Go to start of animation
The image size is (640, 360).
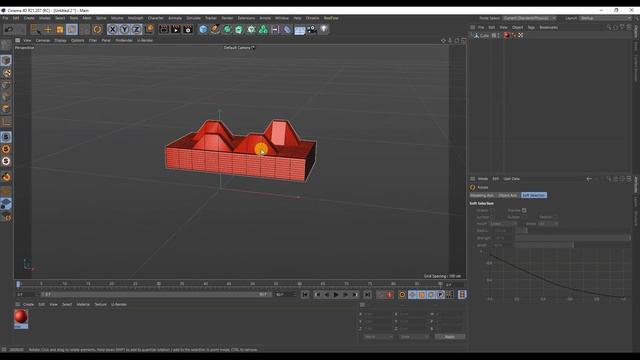305,294
